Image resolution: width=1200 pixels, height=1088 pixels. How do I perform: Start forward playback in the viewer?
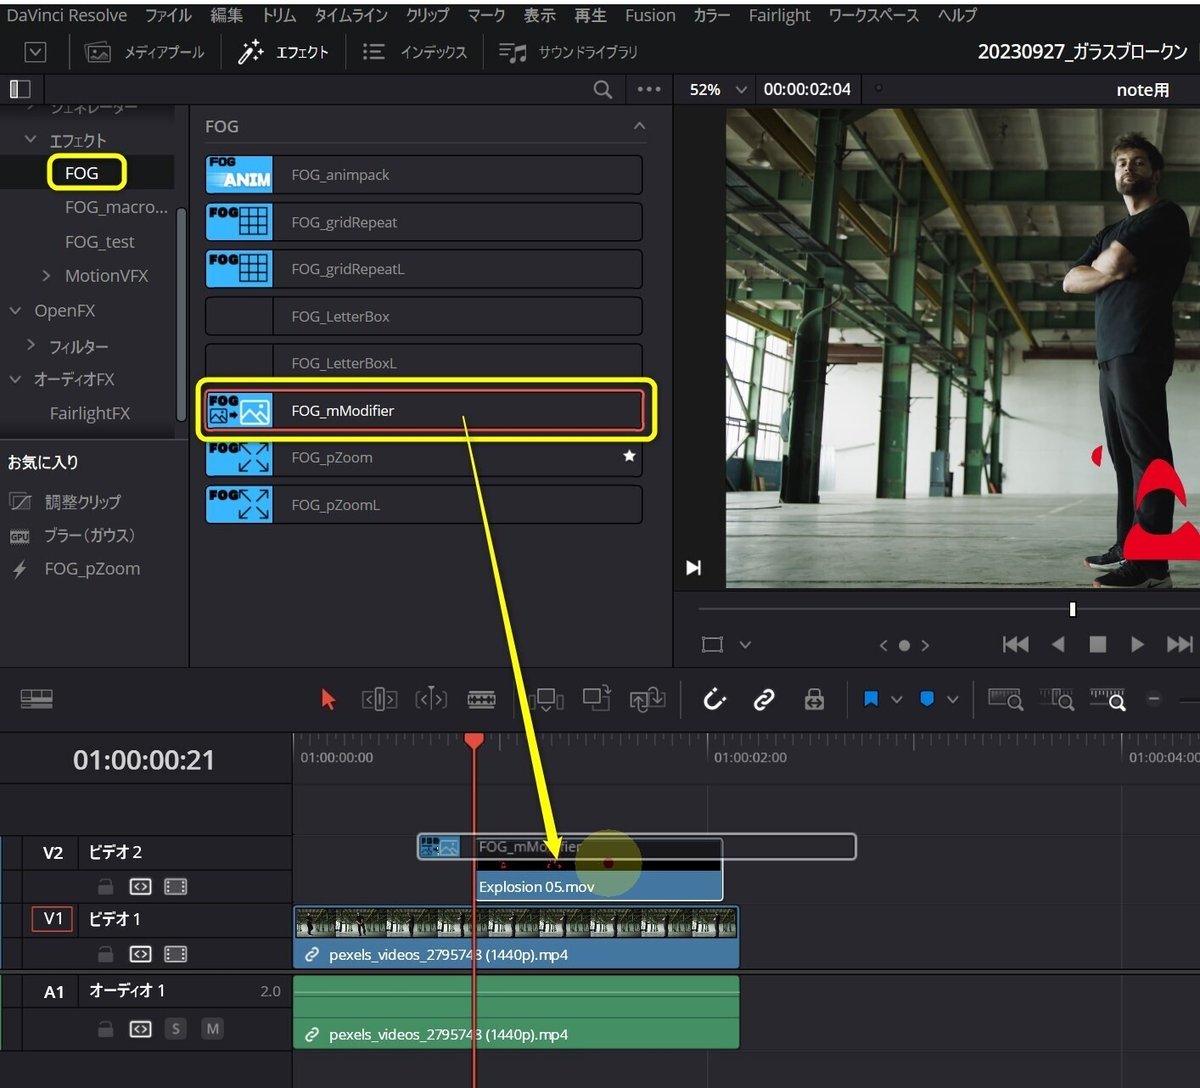point(1137,645)
